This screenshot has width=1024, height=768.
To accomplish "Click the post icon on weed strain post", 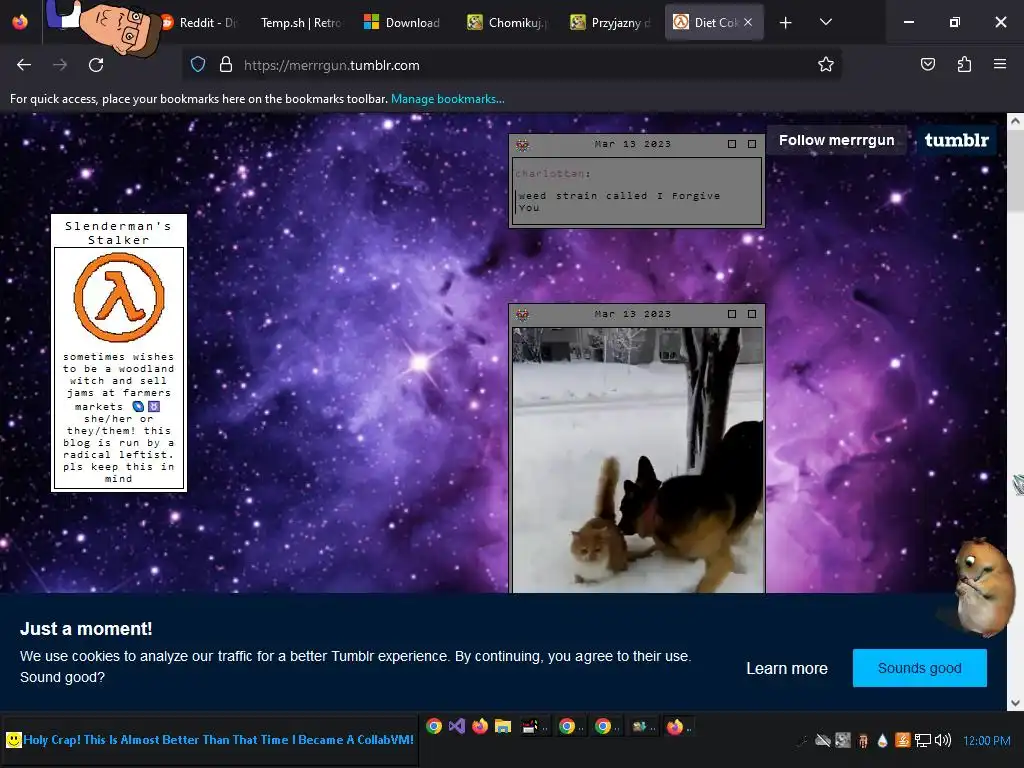I will tap(522, 144).
